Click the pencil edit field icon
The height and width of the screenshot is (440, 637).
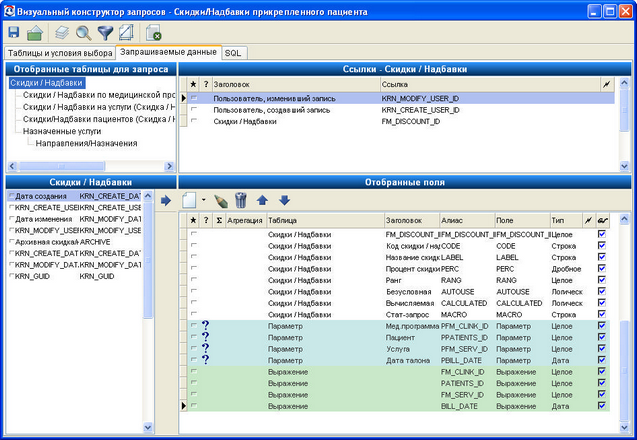[221, 200]
